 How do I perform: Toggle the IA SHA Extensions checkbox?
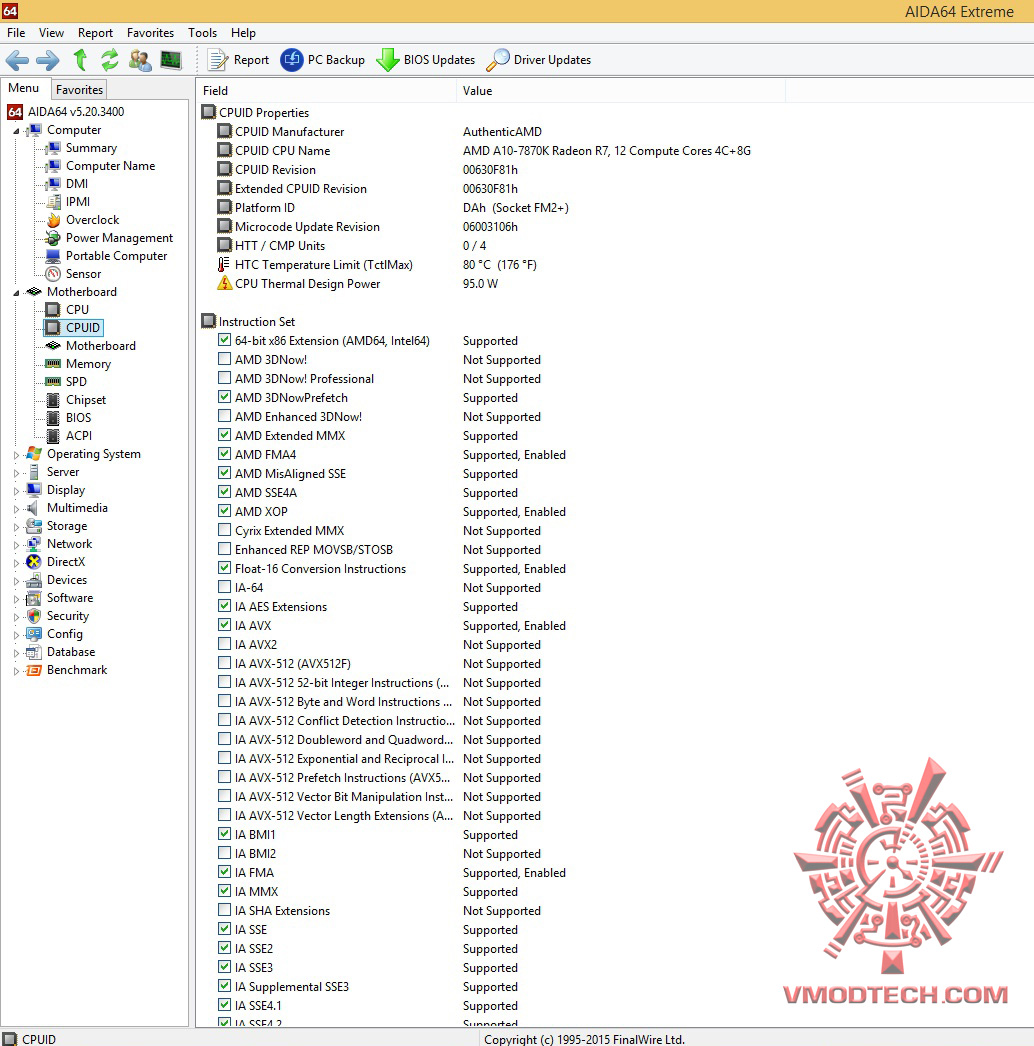coord(224,910)
